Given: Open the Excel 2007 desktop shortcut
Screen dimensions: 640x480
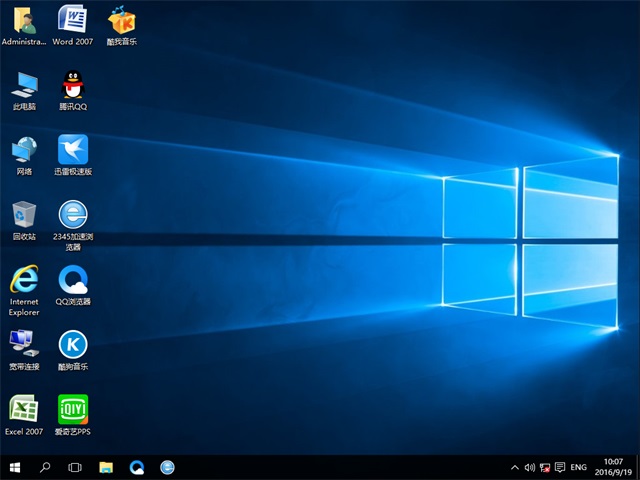Looking at the screenshot, I should [24, 410].
